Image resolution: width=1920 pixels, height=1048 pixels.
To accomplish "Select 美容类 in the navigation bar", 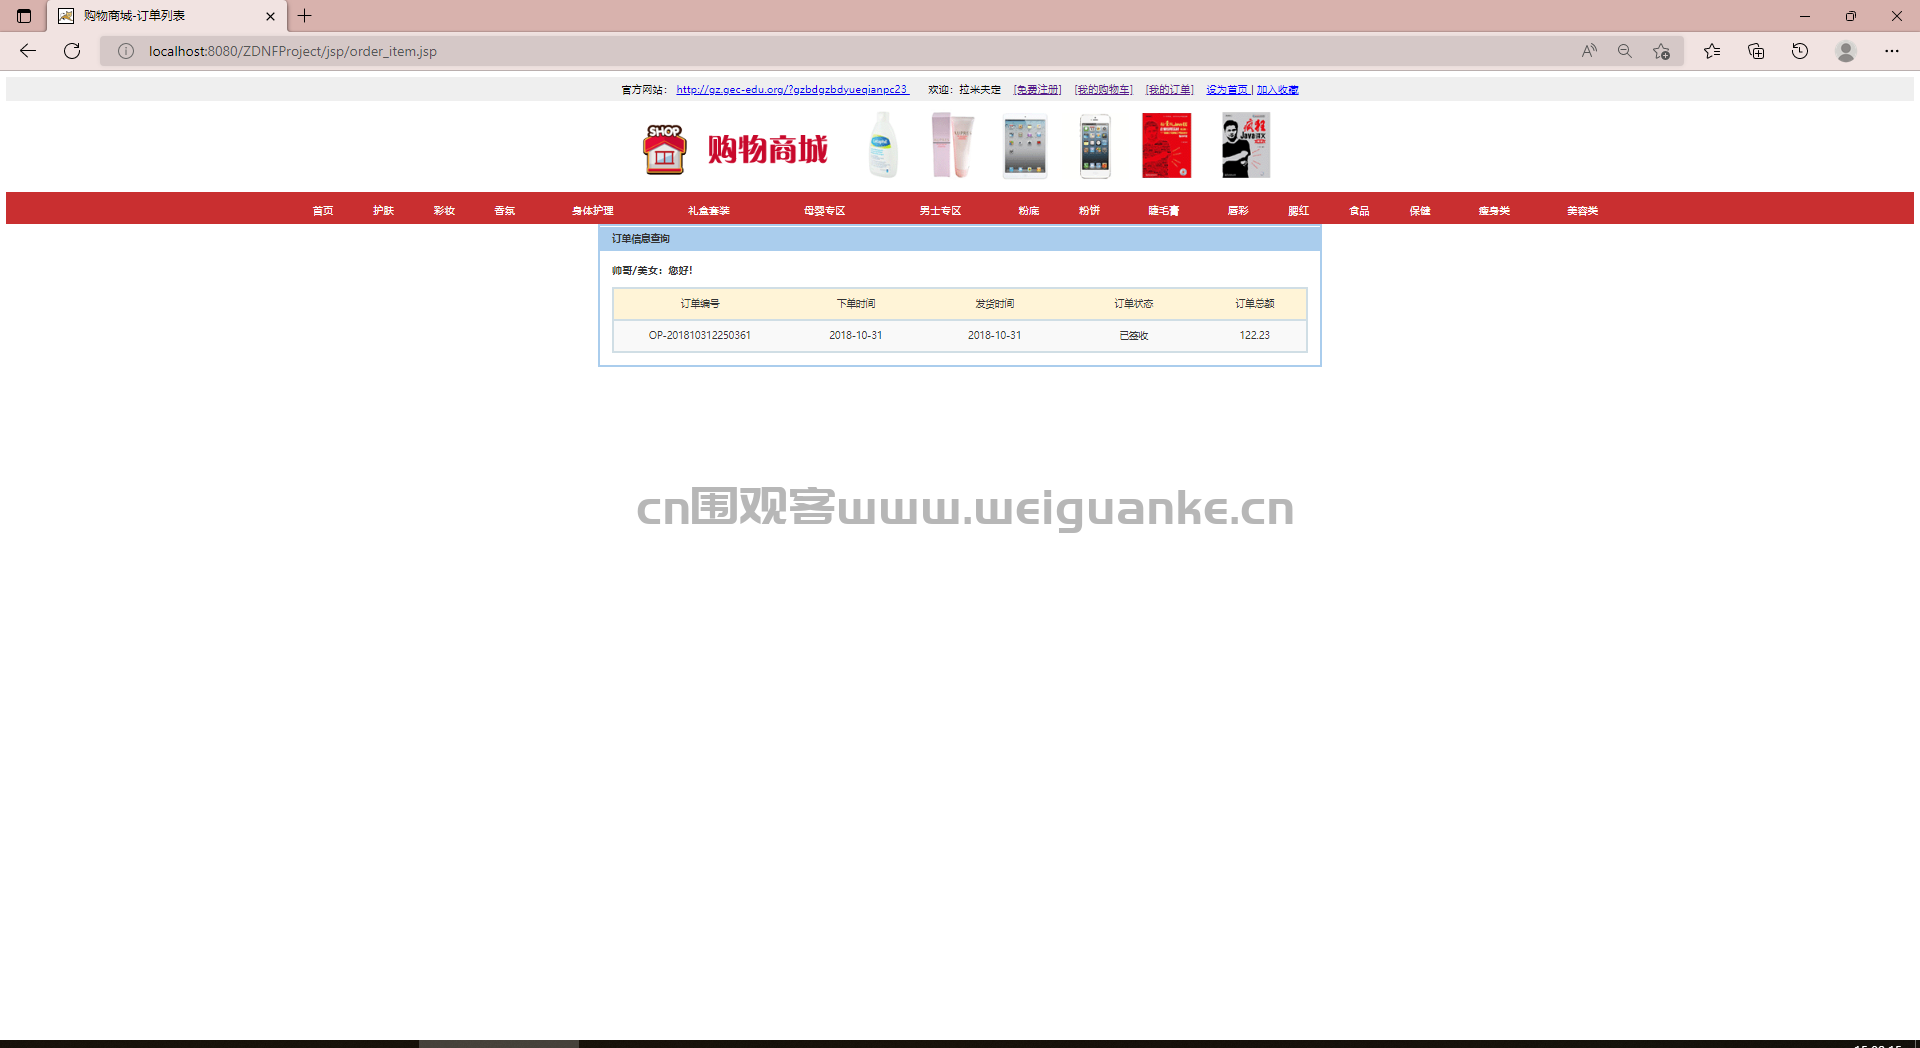I will point(1582,210).
